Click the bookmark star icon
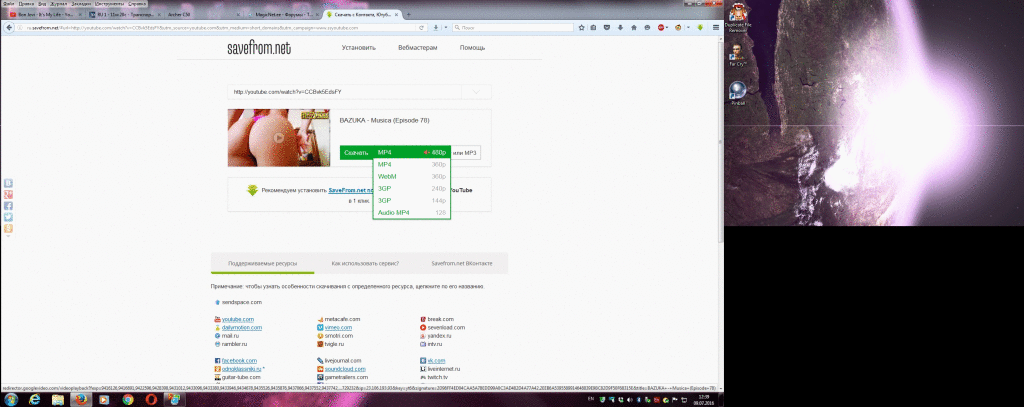Viewport: 1024px width, 407px height. click(581, 28)
